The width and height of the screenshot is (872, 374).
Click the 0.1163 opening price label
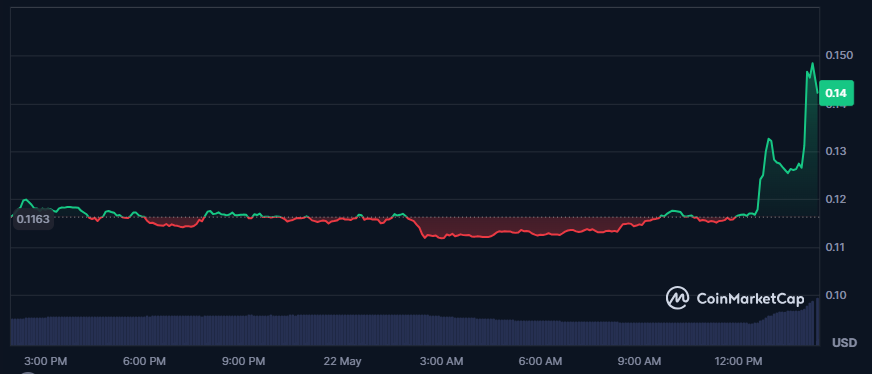point(33,219)
